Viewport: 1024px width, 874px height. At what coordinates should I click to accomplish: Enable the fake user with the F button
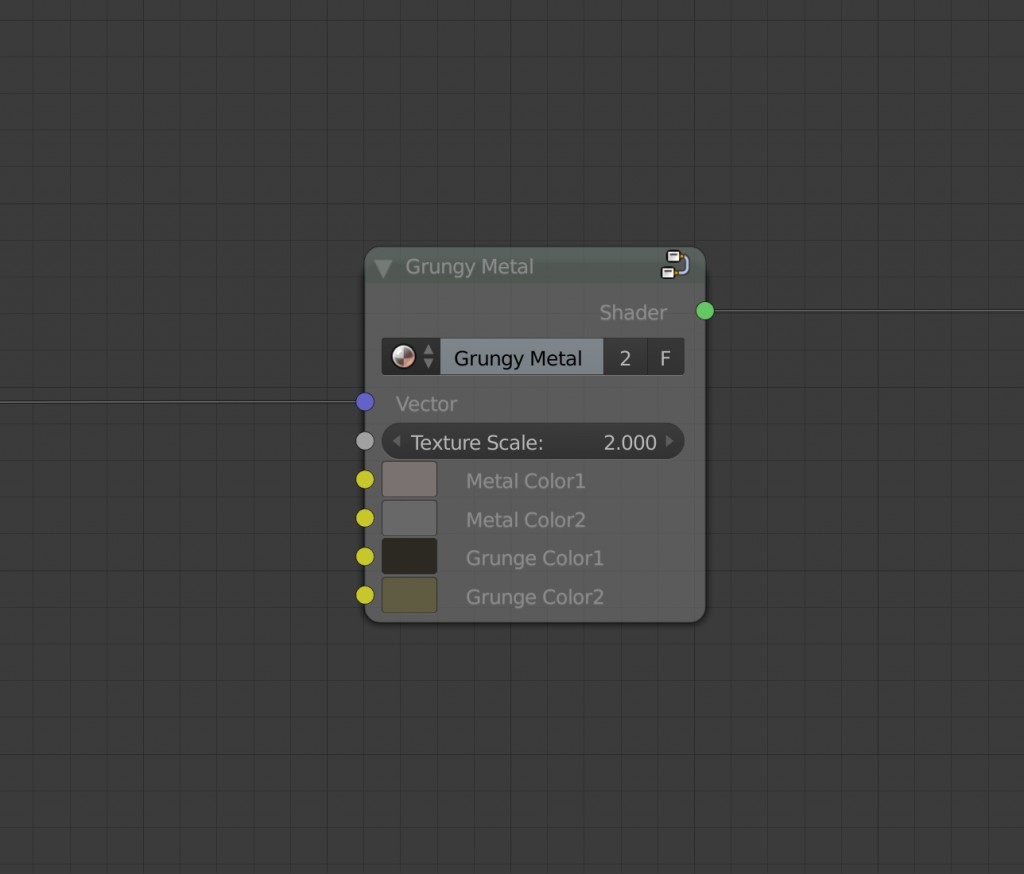tap(665, 356)
